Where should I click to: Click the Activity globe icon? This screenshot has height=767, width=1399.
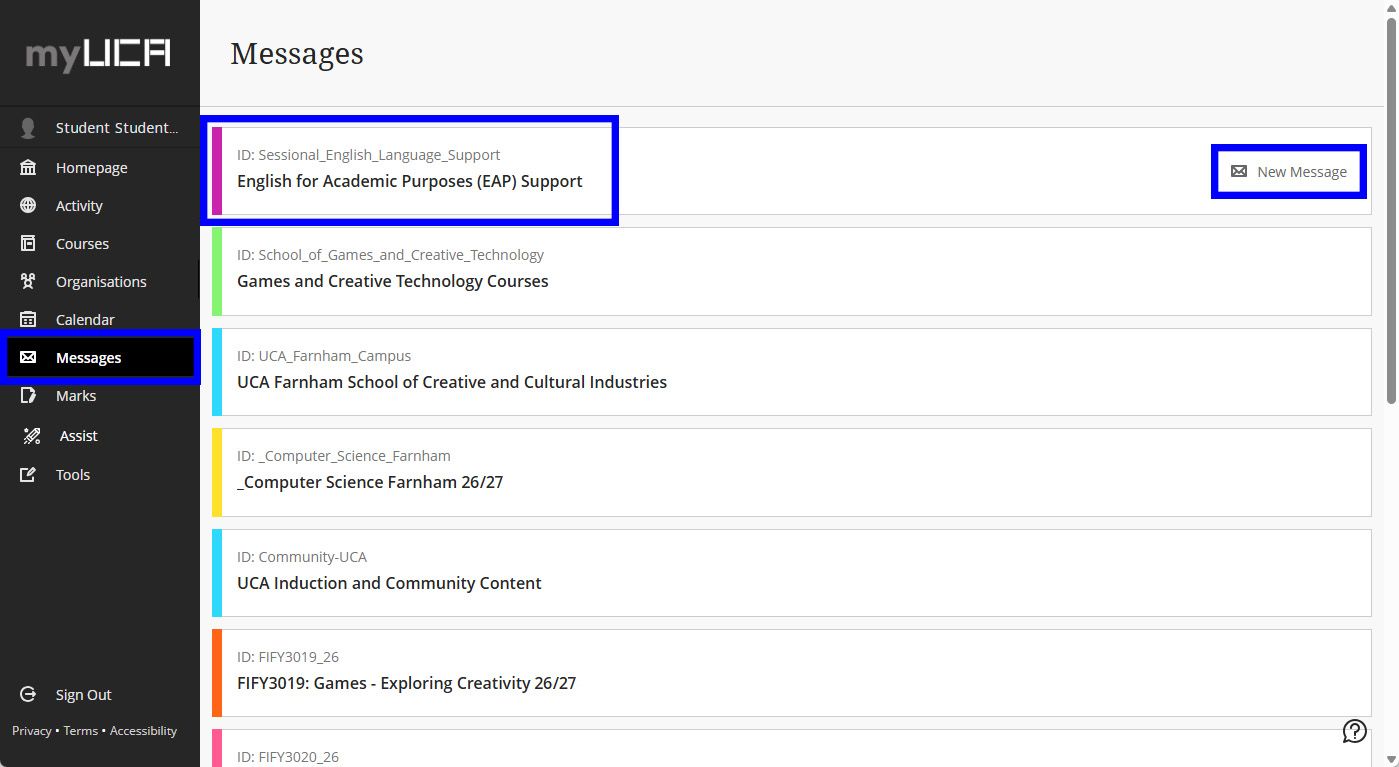point(28,205)
